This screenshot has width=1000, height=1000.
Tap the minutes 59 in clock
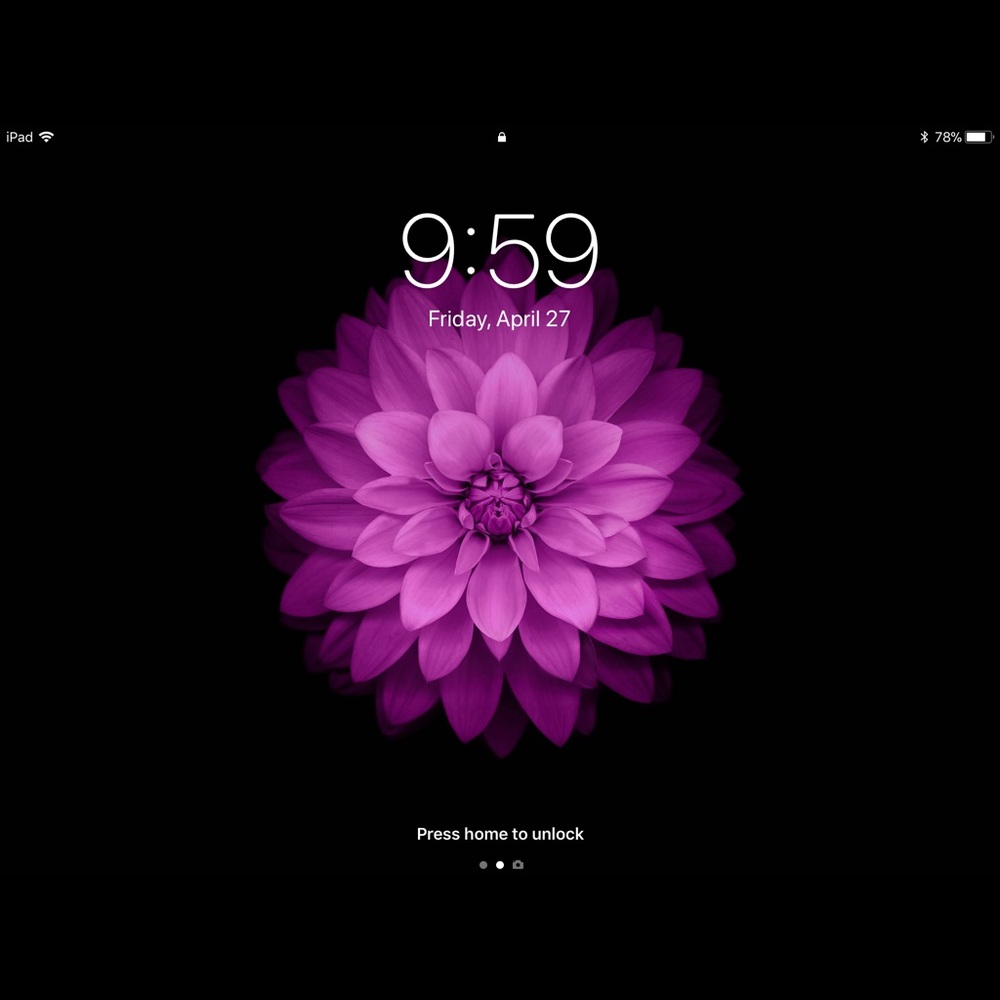[544, 251]
